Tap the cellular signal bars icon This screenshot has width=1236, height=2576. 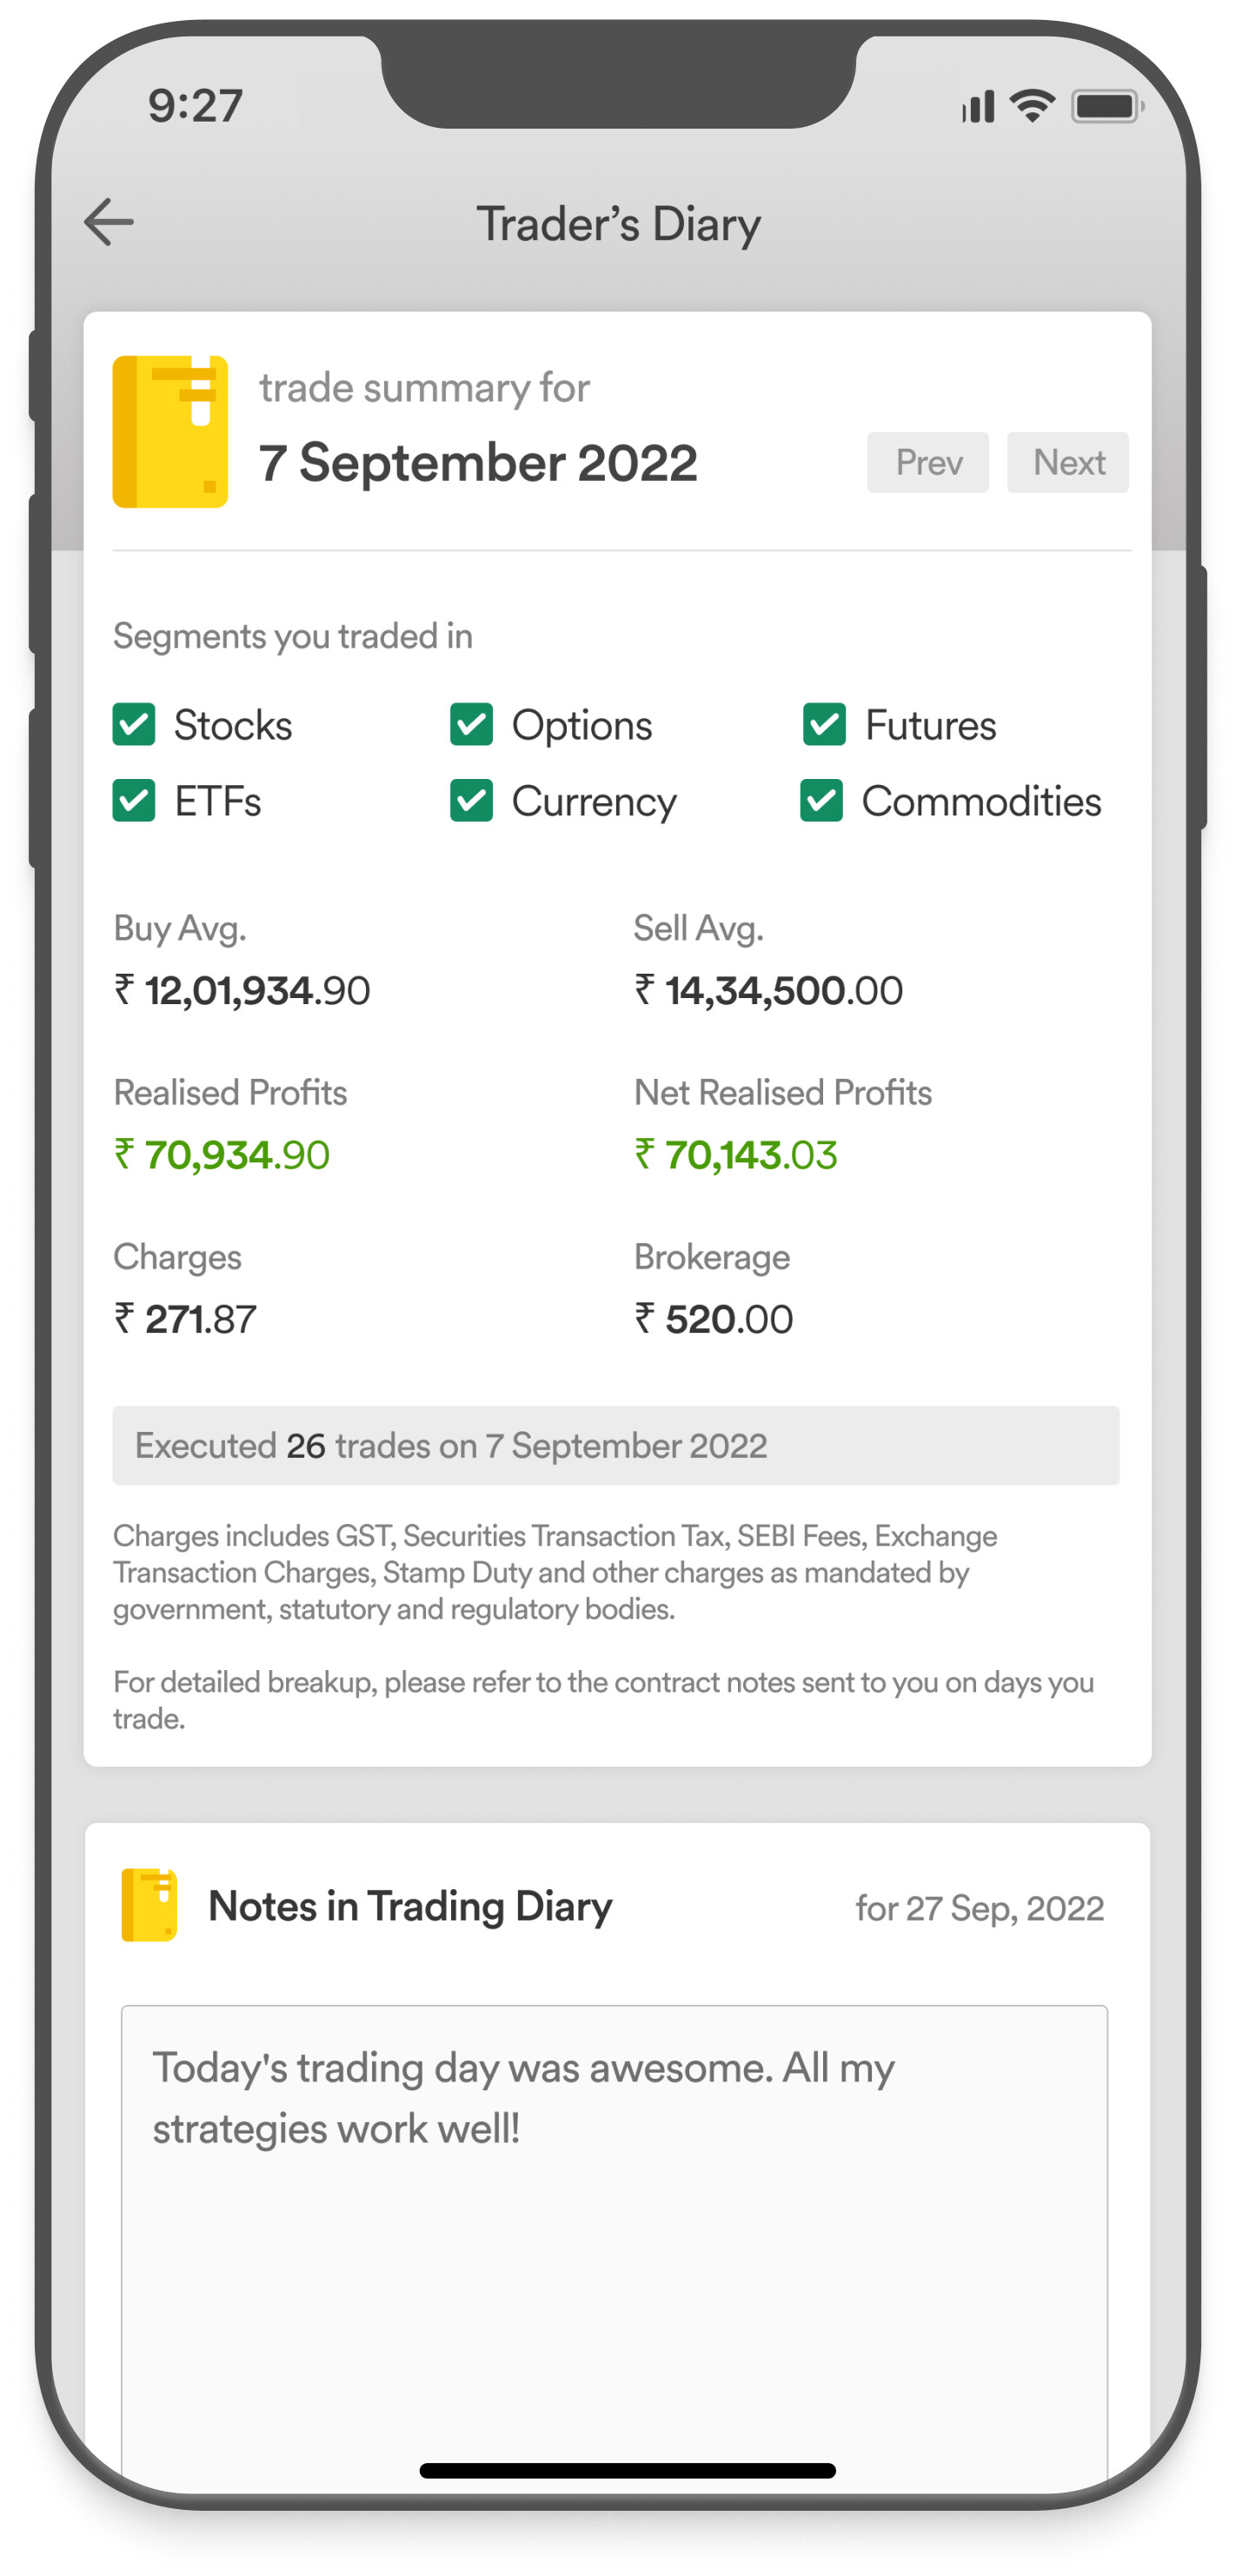[978, 106]
